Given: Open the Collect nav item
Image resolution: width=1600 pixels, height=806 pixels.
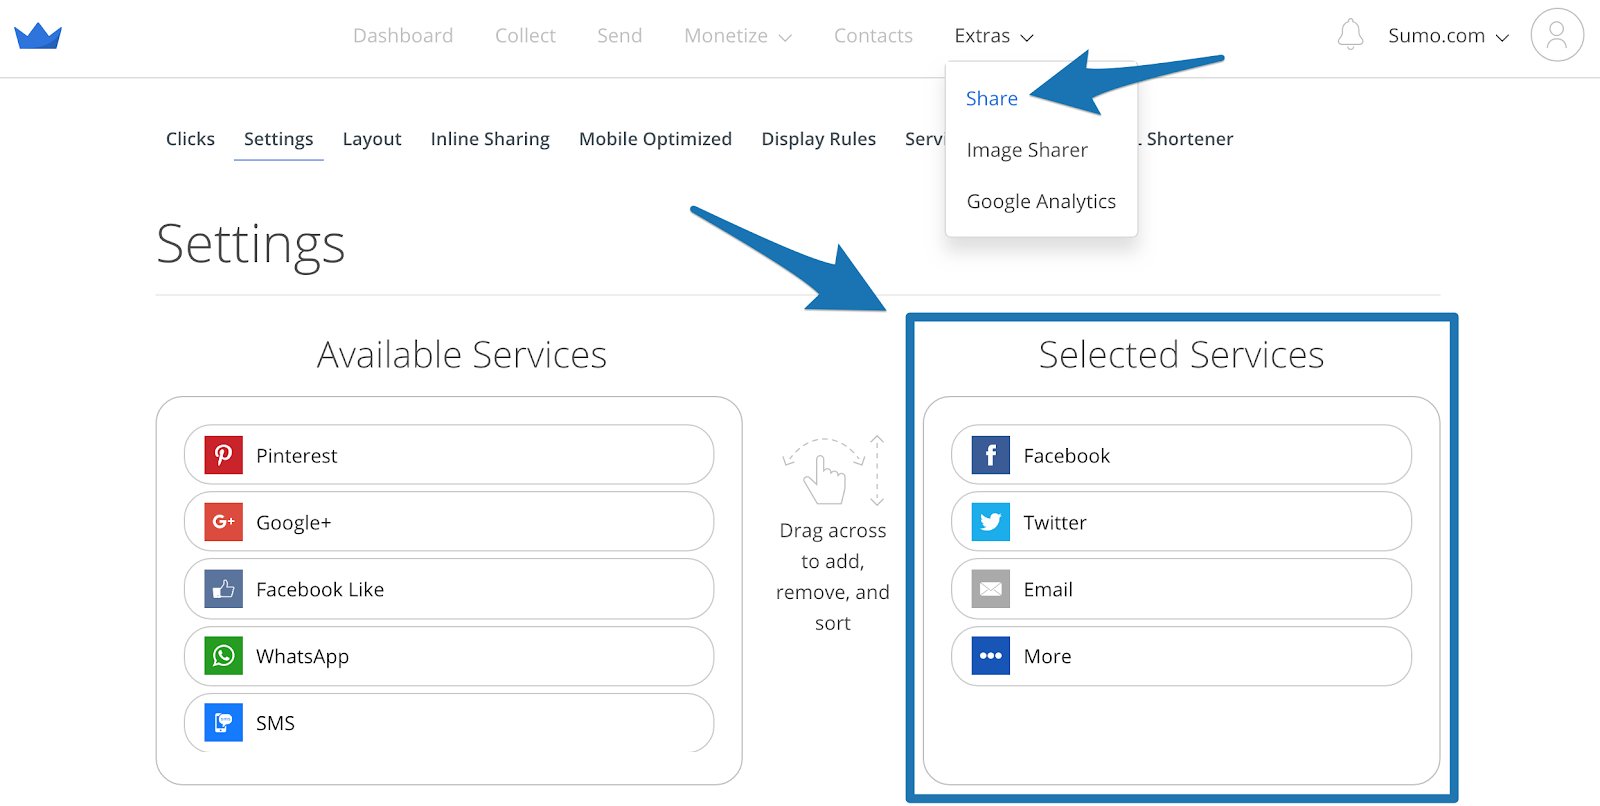Looking at the screenshot, I should click(525, 36).
